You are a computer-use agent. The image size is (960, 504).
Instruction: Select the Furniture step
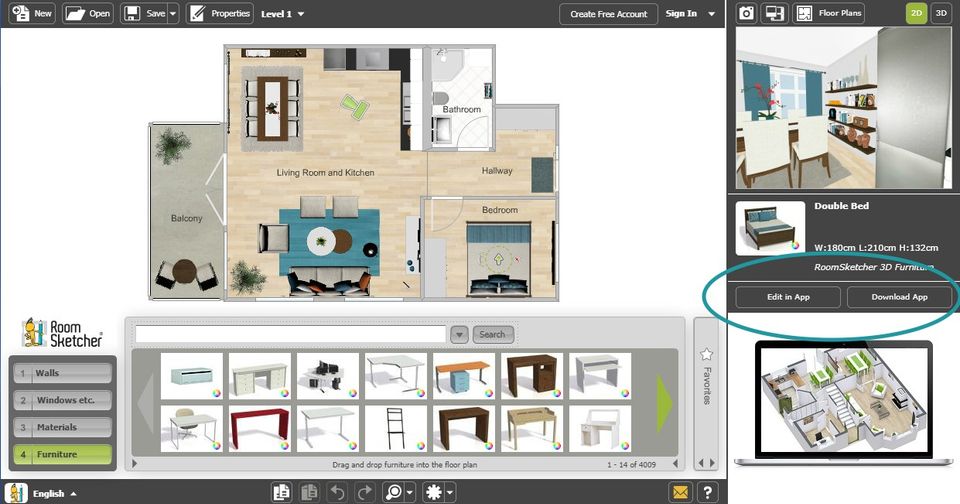point(62,454)
